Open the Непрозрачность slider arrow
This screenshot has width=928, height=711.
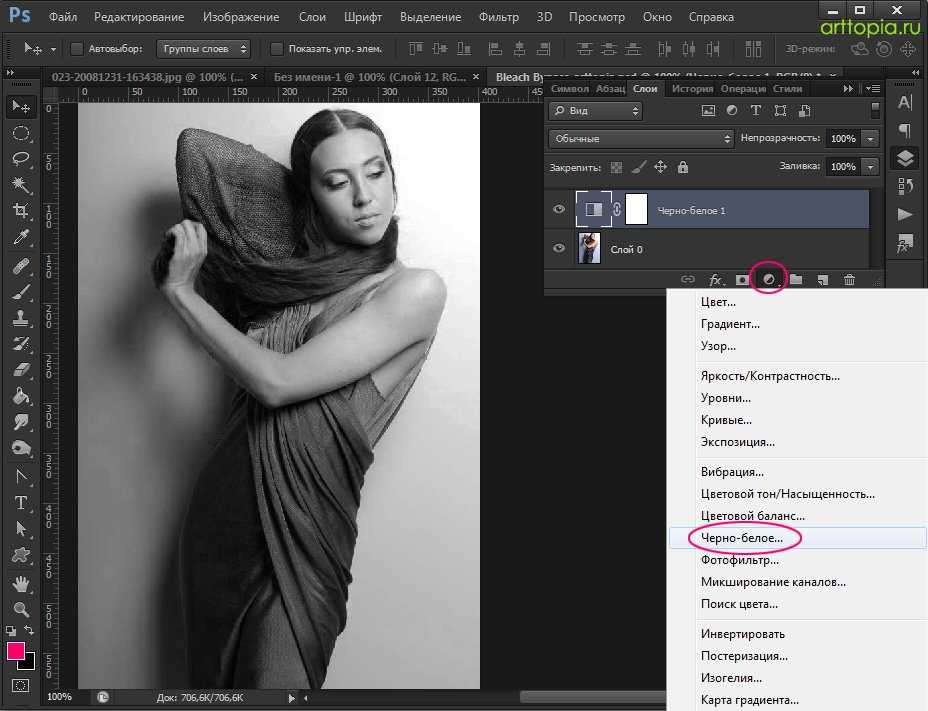pyautogui.click(x=870, y=139)
